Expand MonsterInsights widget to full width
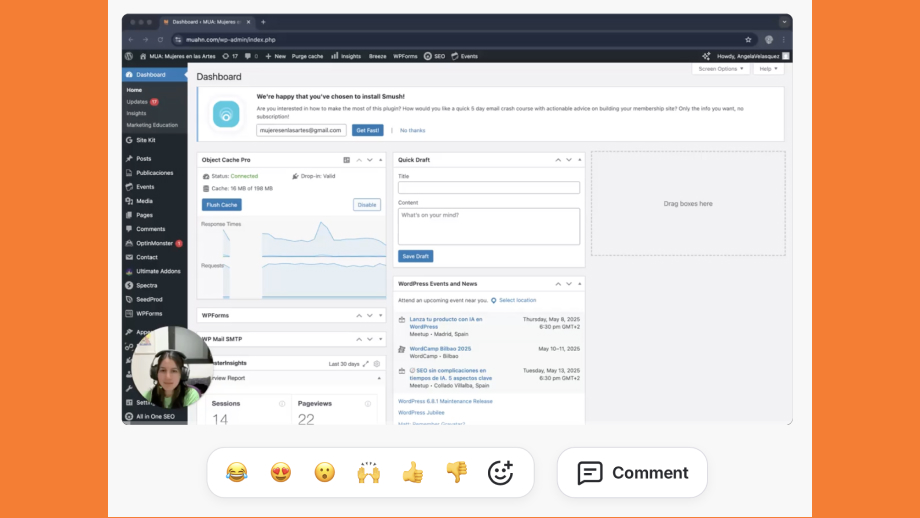Screen dimensions: 920x518 tap(366, 364)
